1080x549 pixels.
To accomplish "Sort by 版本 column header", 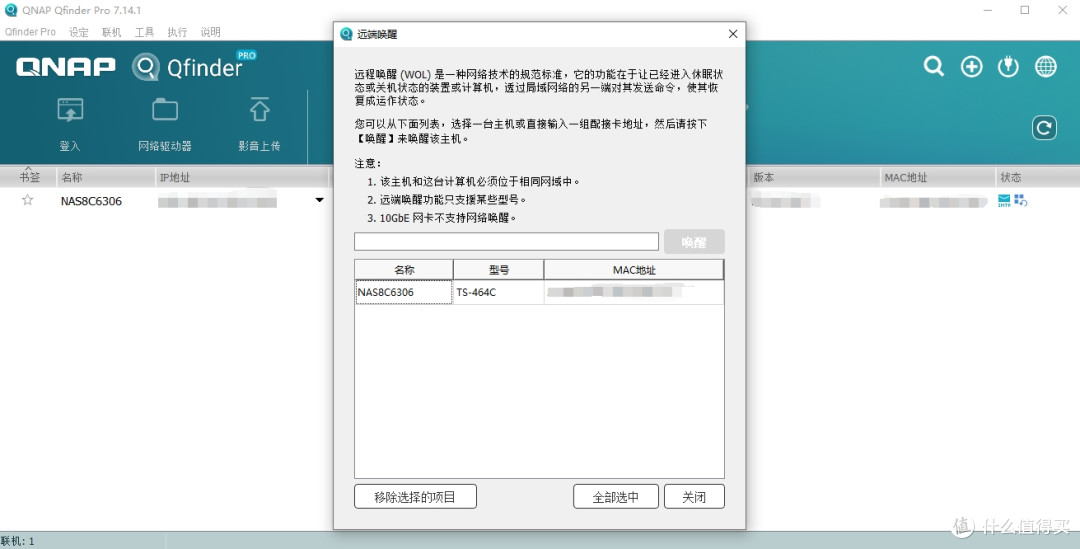I will [814, 177].
